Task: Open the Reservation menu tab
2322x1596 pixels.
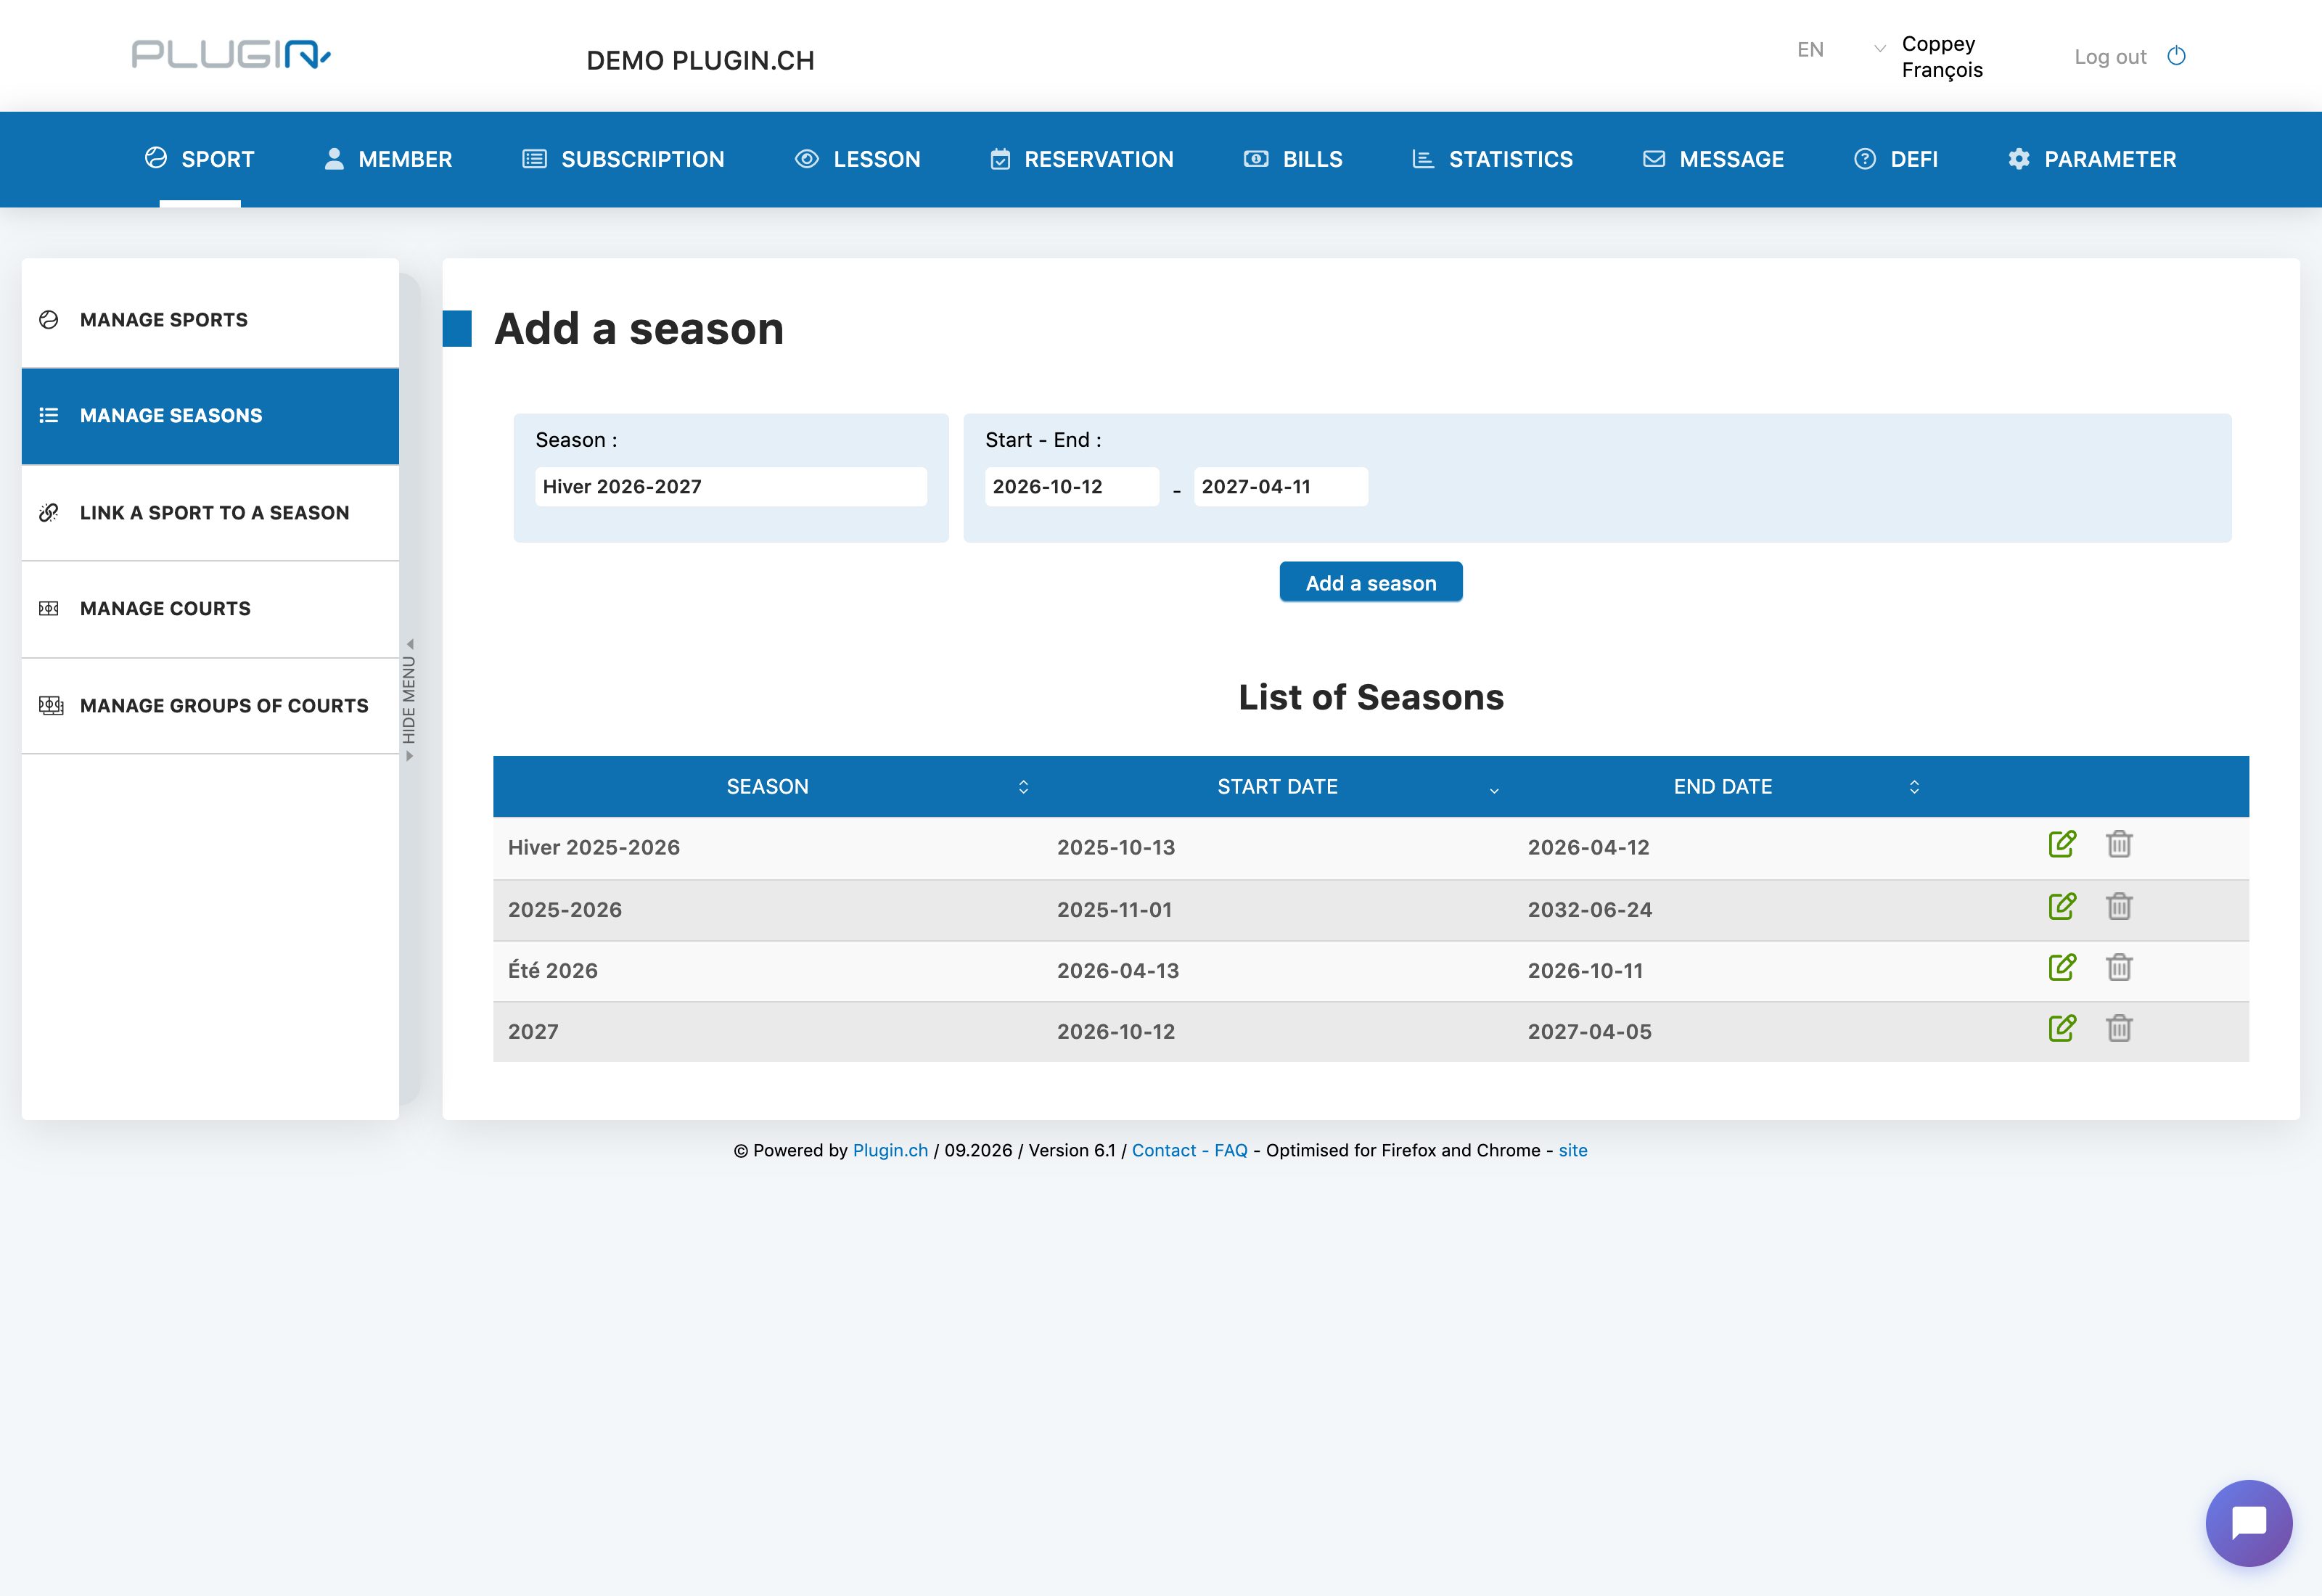Action: [1082, 159]
